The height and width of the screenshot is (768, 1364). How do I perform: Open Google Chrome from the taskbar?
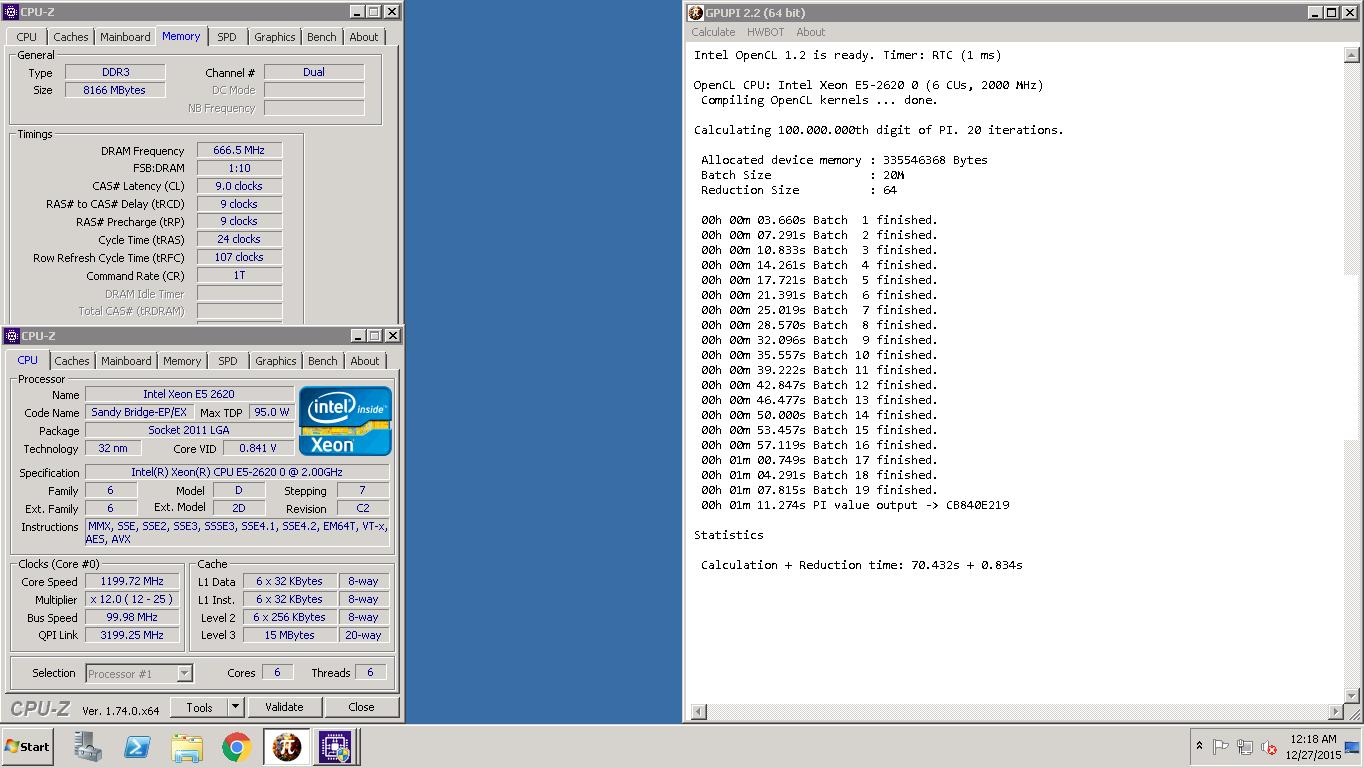[236, 746]
